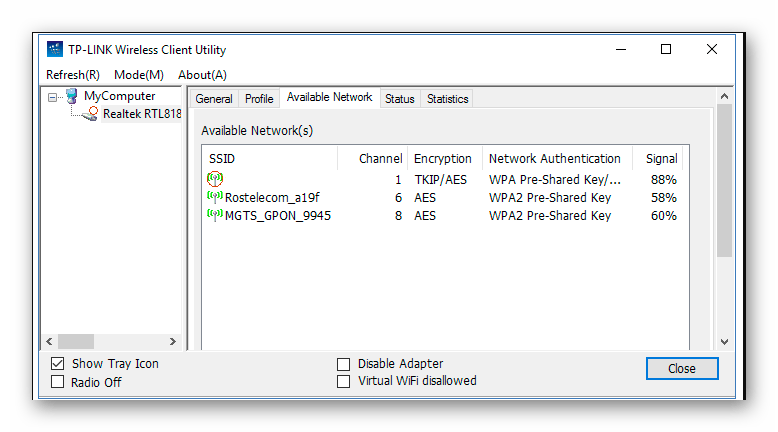Sort by Network Authentication column header
The height and width of the screenshot is (432, 778).
[x=557, y=159]
